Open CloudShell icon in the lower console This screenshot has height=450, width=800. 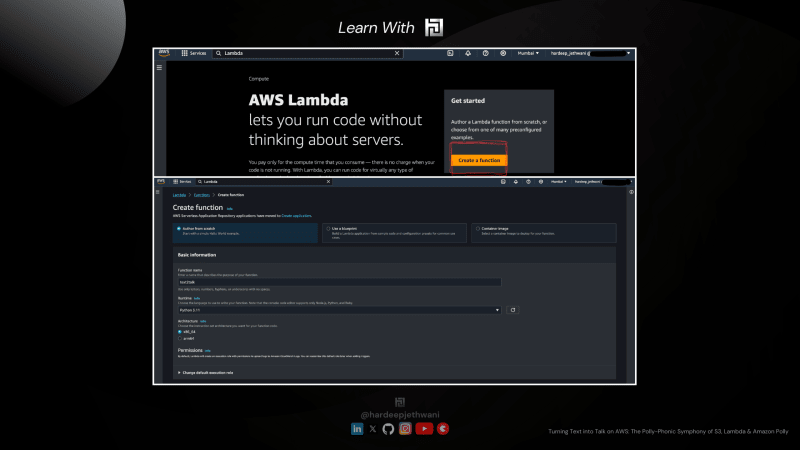(x=503, y=182)
